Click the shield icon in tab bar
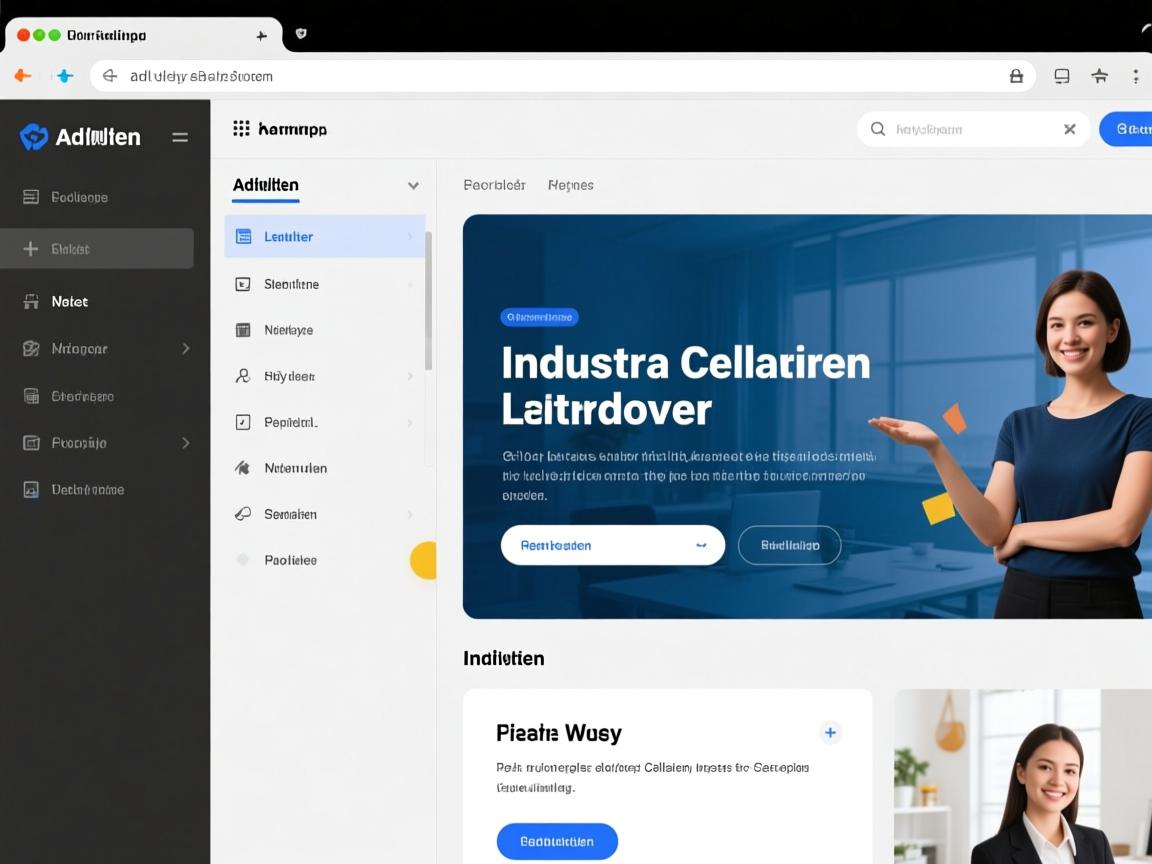The image size is (1152, 864). tap(301, 34)
